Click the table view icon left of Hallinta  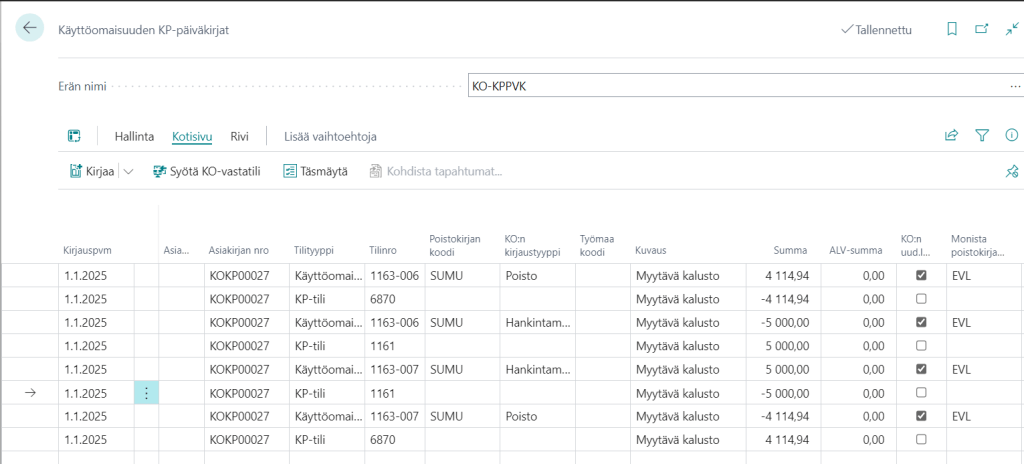pos(74,136)
